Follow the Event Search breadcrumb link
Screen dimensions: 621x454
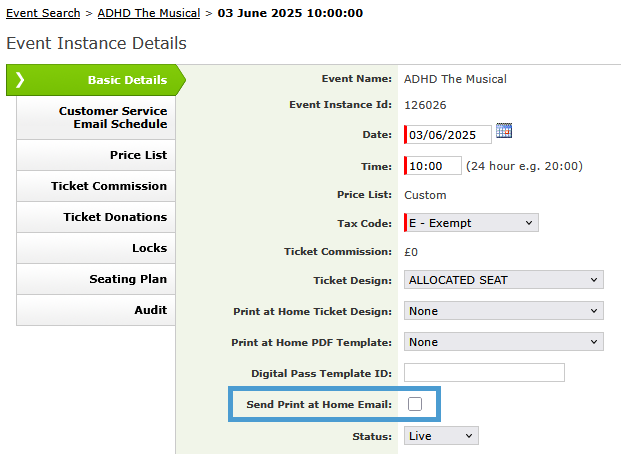[43, 13]
